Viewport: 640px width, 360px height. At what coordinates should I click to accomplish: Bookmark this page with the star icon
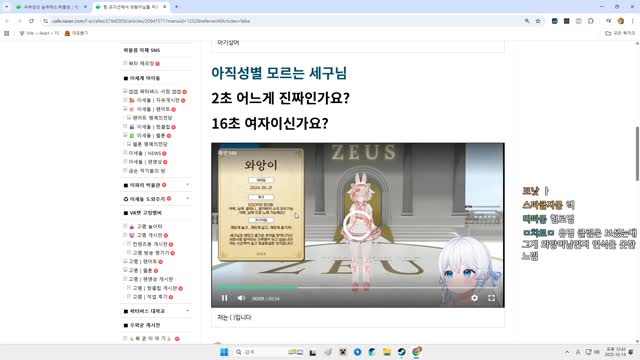click(x=538, y=21)
